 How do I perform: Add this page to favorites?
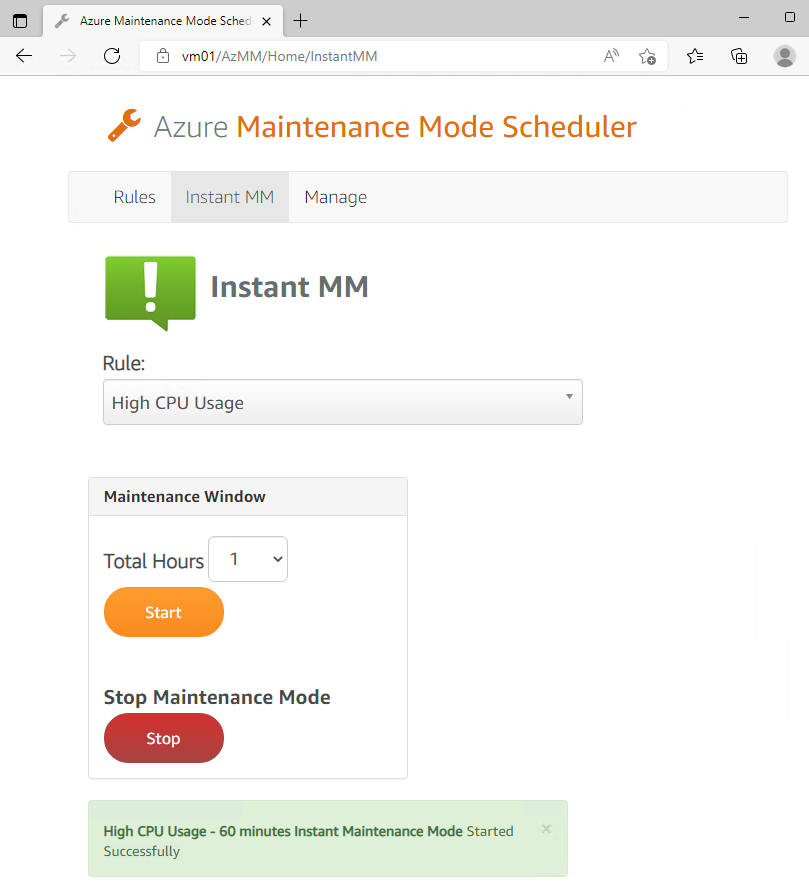tap(647, 56)
